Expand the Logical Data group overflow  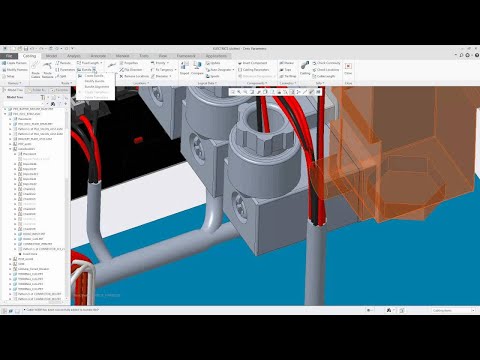[207, 83]
